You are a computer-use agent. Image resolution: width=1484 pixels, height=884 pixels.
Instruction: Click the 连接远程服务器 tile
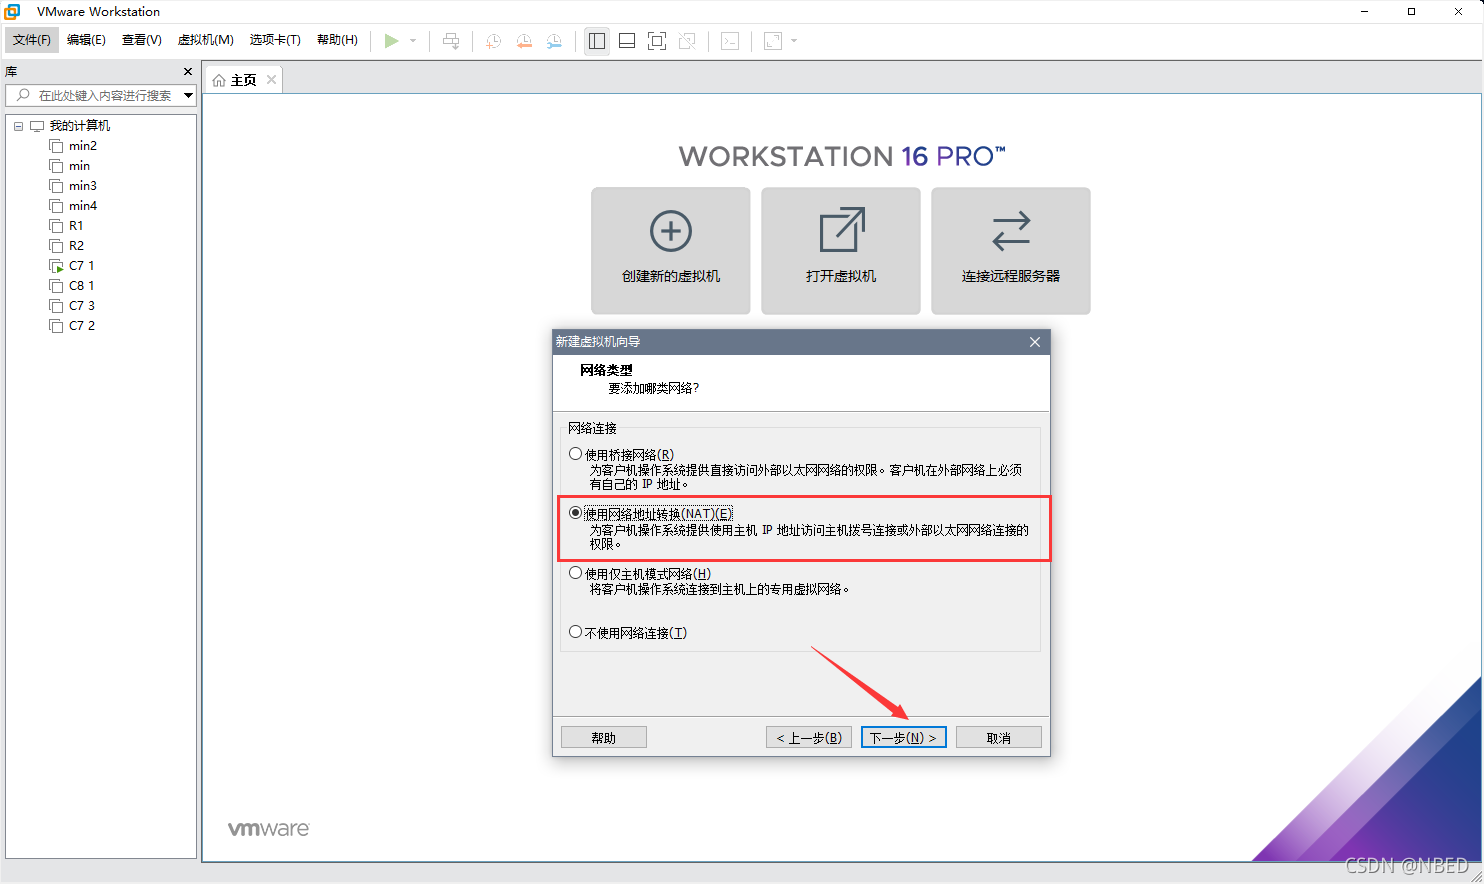[x=1011, y=251]
